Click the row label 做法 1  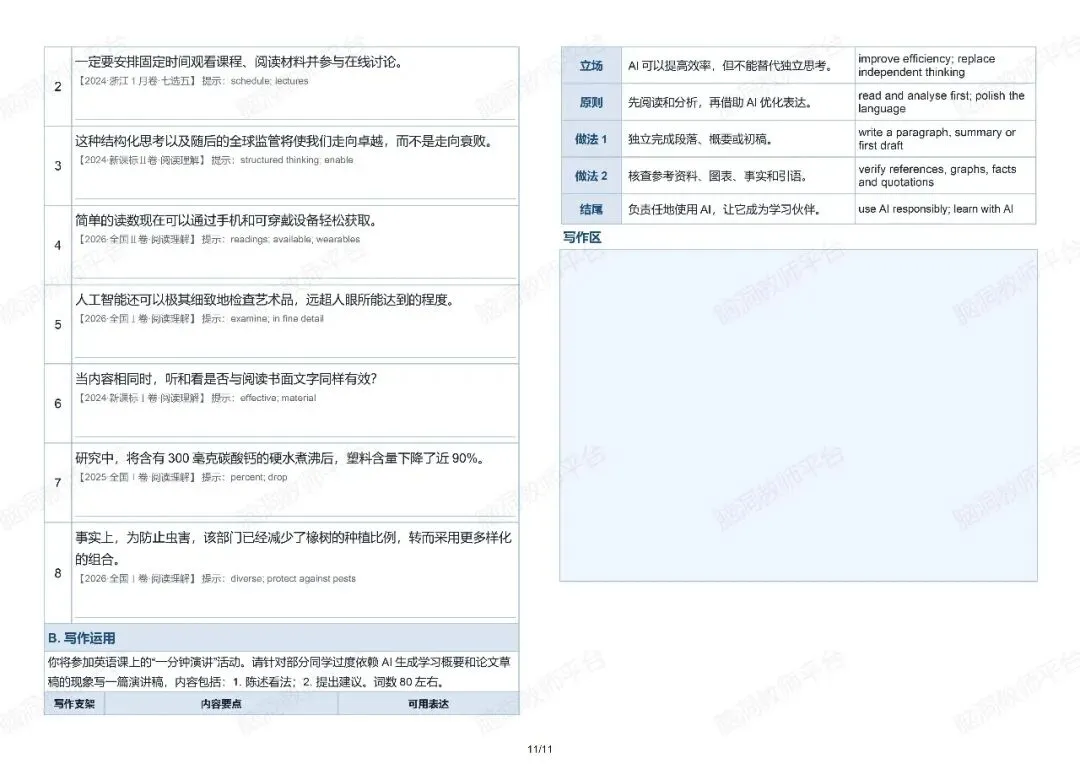coord(591,139)
